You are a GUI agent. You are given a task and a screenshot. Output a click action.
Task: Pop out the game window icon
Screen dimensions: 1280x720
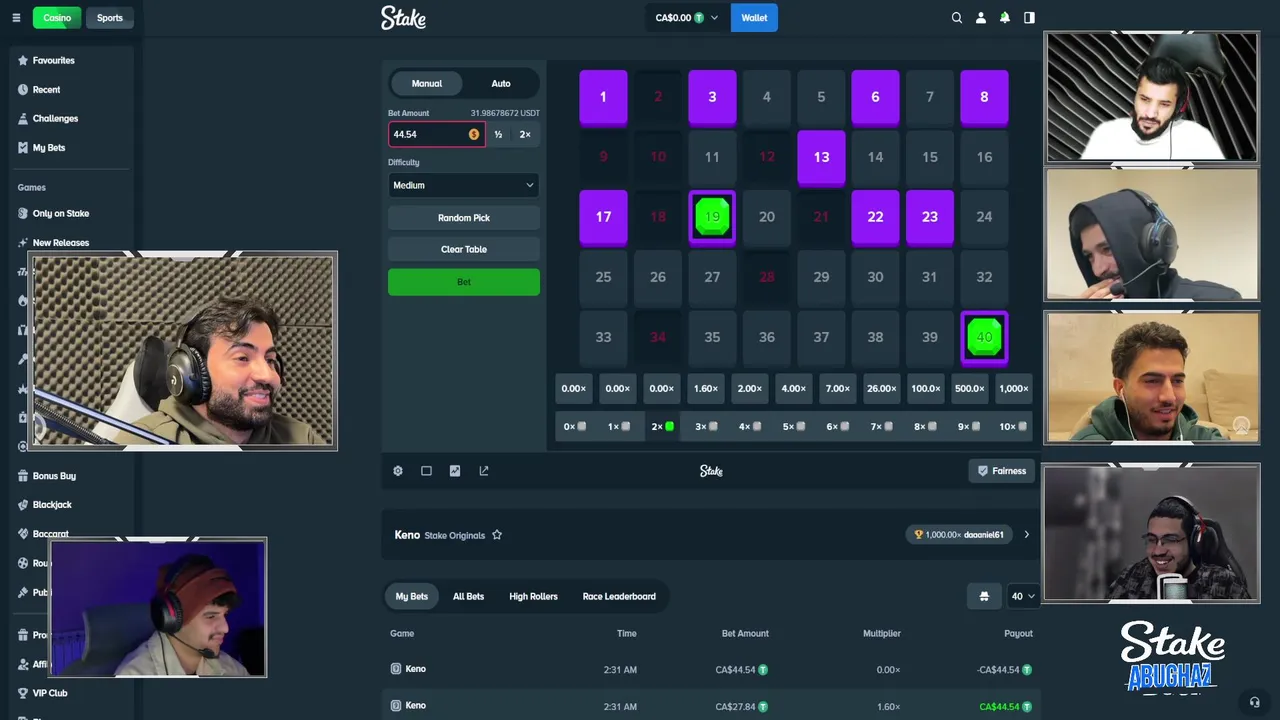click(484, 471)
